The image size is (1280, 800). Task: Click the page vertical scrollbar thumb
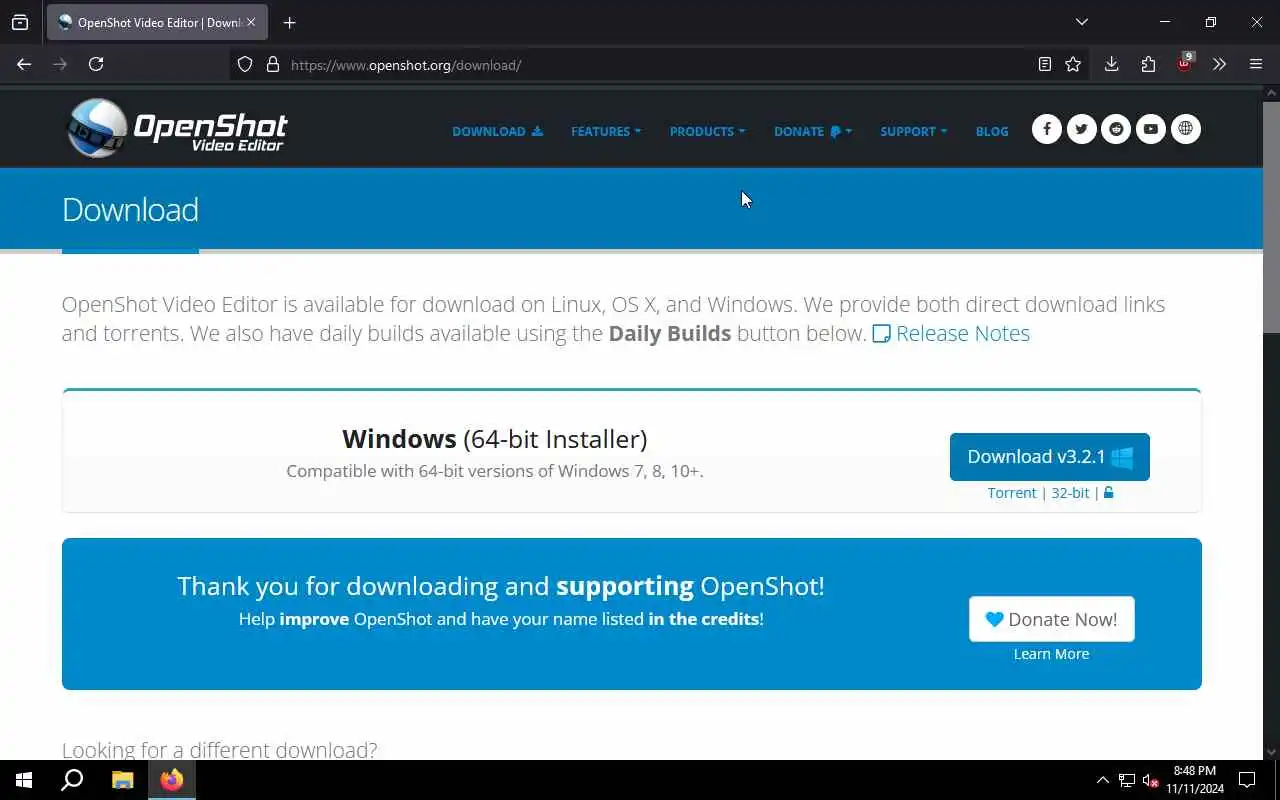click(x=1271, y=218)
